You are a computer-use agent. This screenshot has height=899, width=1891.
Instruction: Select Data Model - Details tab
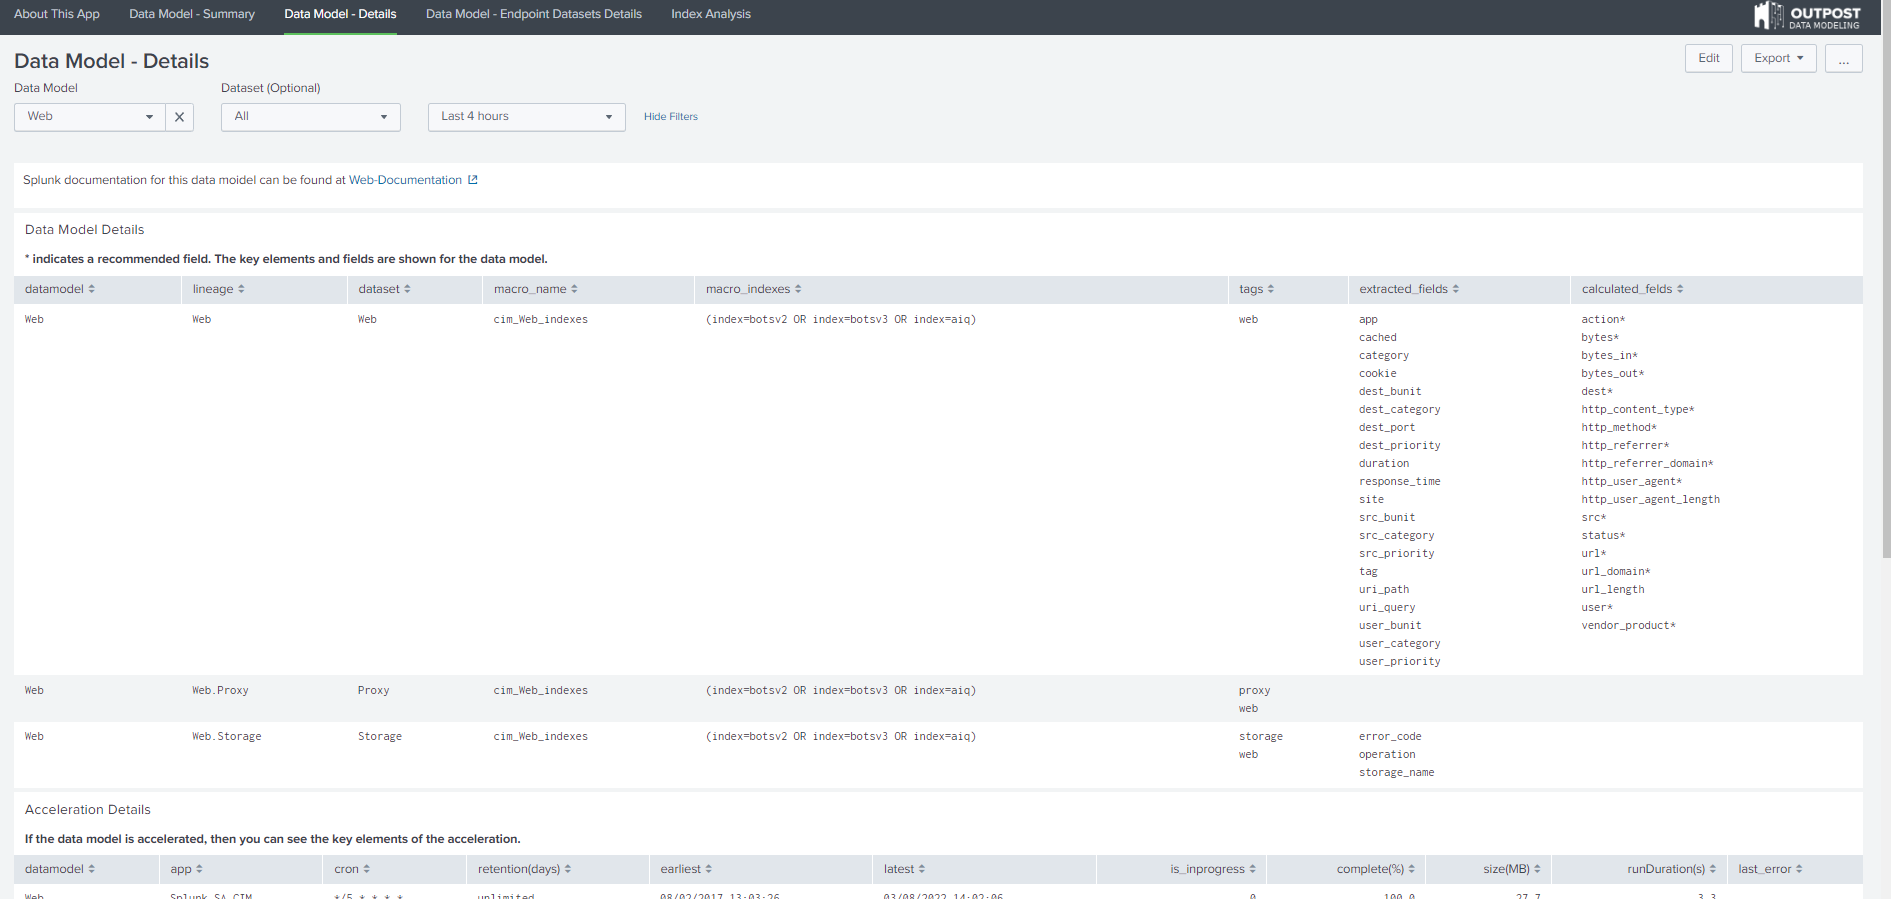point(340,14)
